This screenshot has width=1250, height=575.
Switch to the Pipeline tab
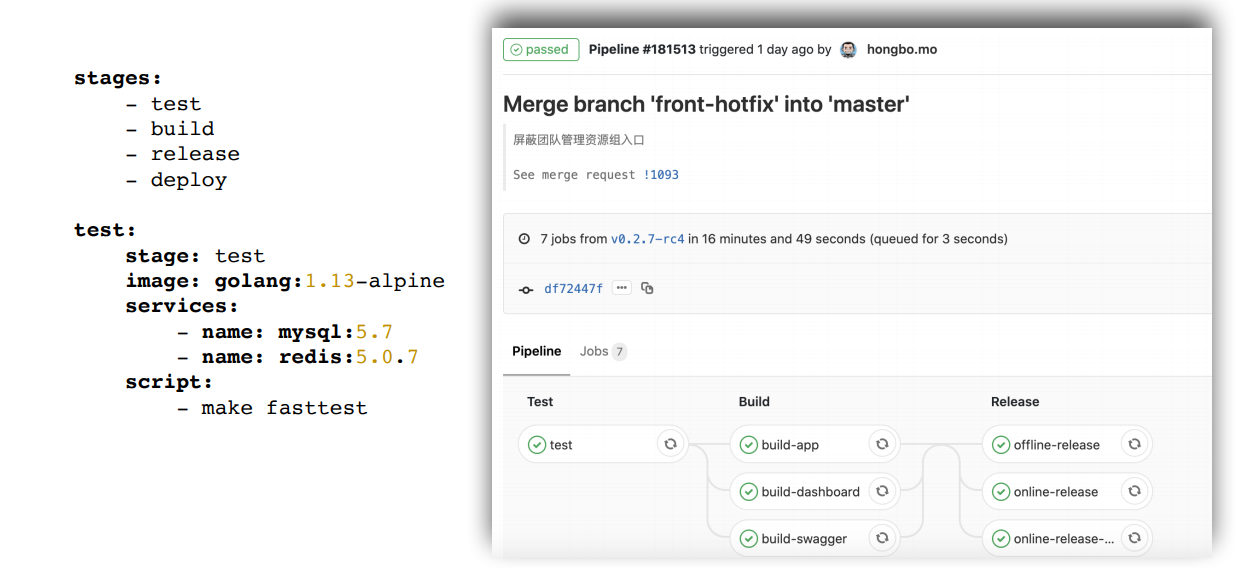pos(537,351)
